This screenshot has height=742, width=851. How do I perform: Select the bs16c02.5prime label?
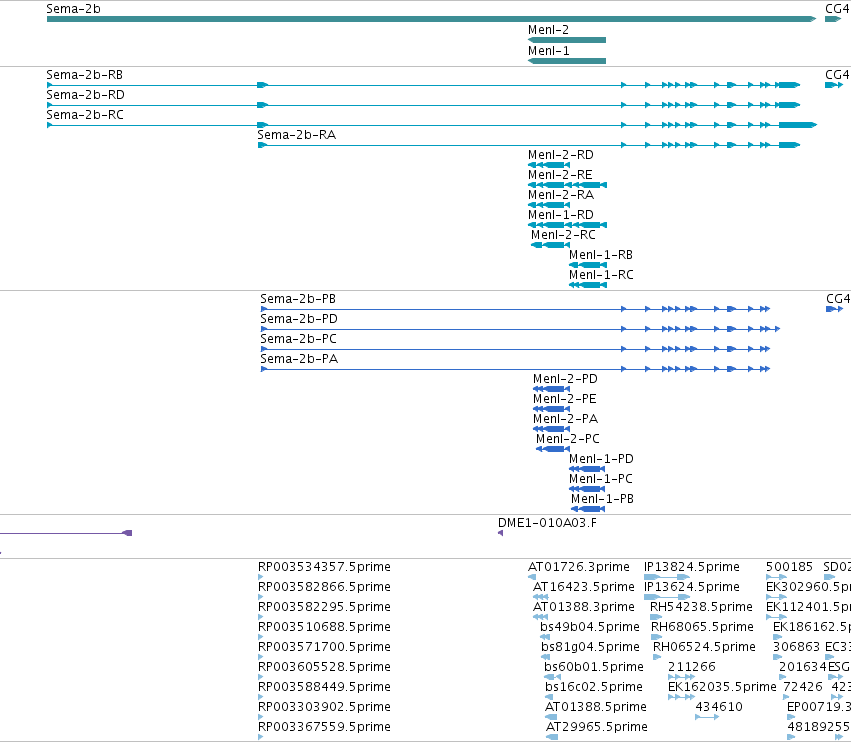point(594,687)
